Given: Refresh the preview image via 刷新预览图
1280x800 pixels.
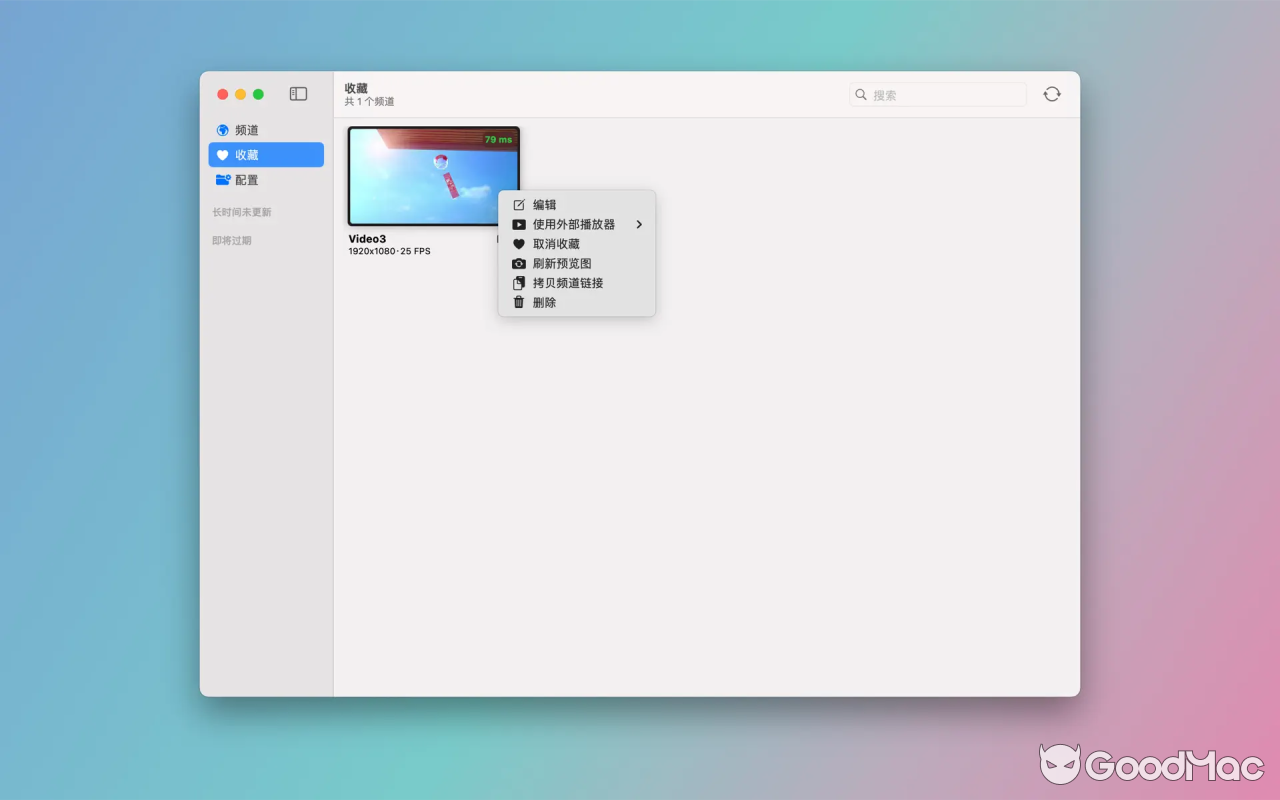Looking at the screenshot, I should coord(560,263).
